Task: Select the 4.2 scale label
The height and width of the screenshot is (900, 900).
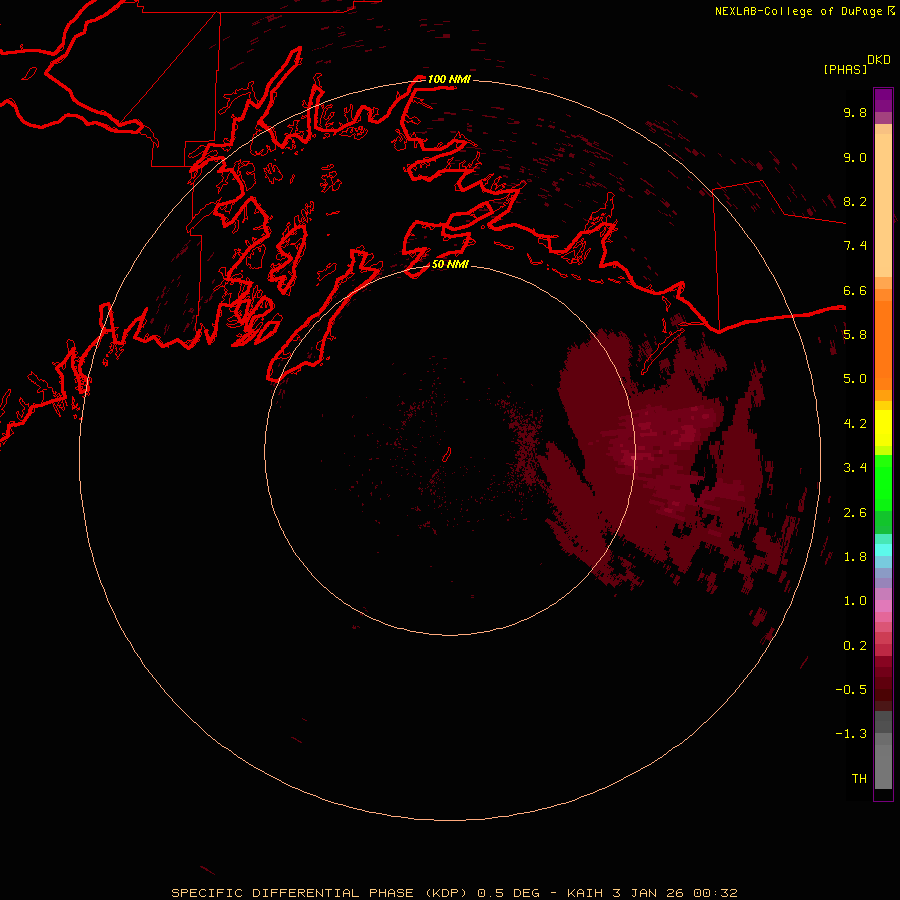Action: pyautogui.click(x=855, y=424)
